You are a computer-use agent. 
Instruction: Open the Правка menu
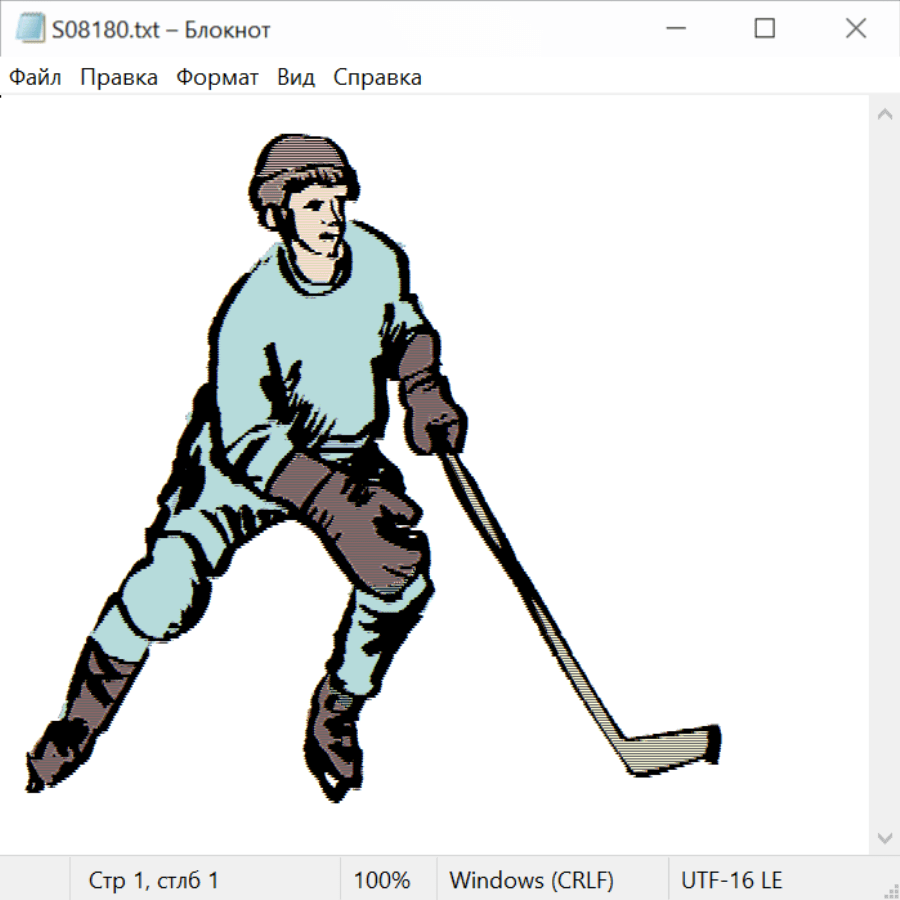[119, 78]
